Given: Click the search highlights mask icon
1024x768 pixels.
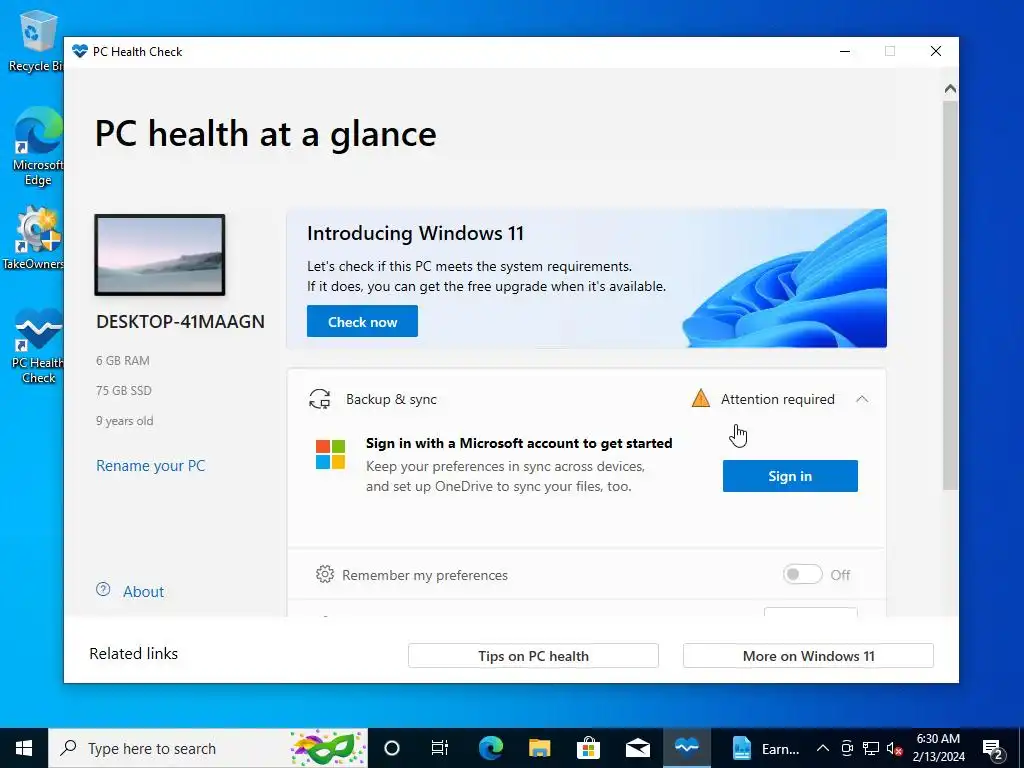Looking at the screenshot, I should pos(328,748).
